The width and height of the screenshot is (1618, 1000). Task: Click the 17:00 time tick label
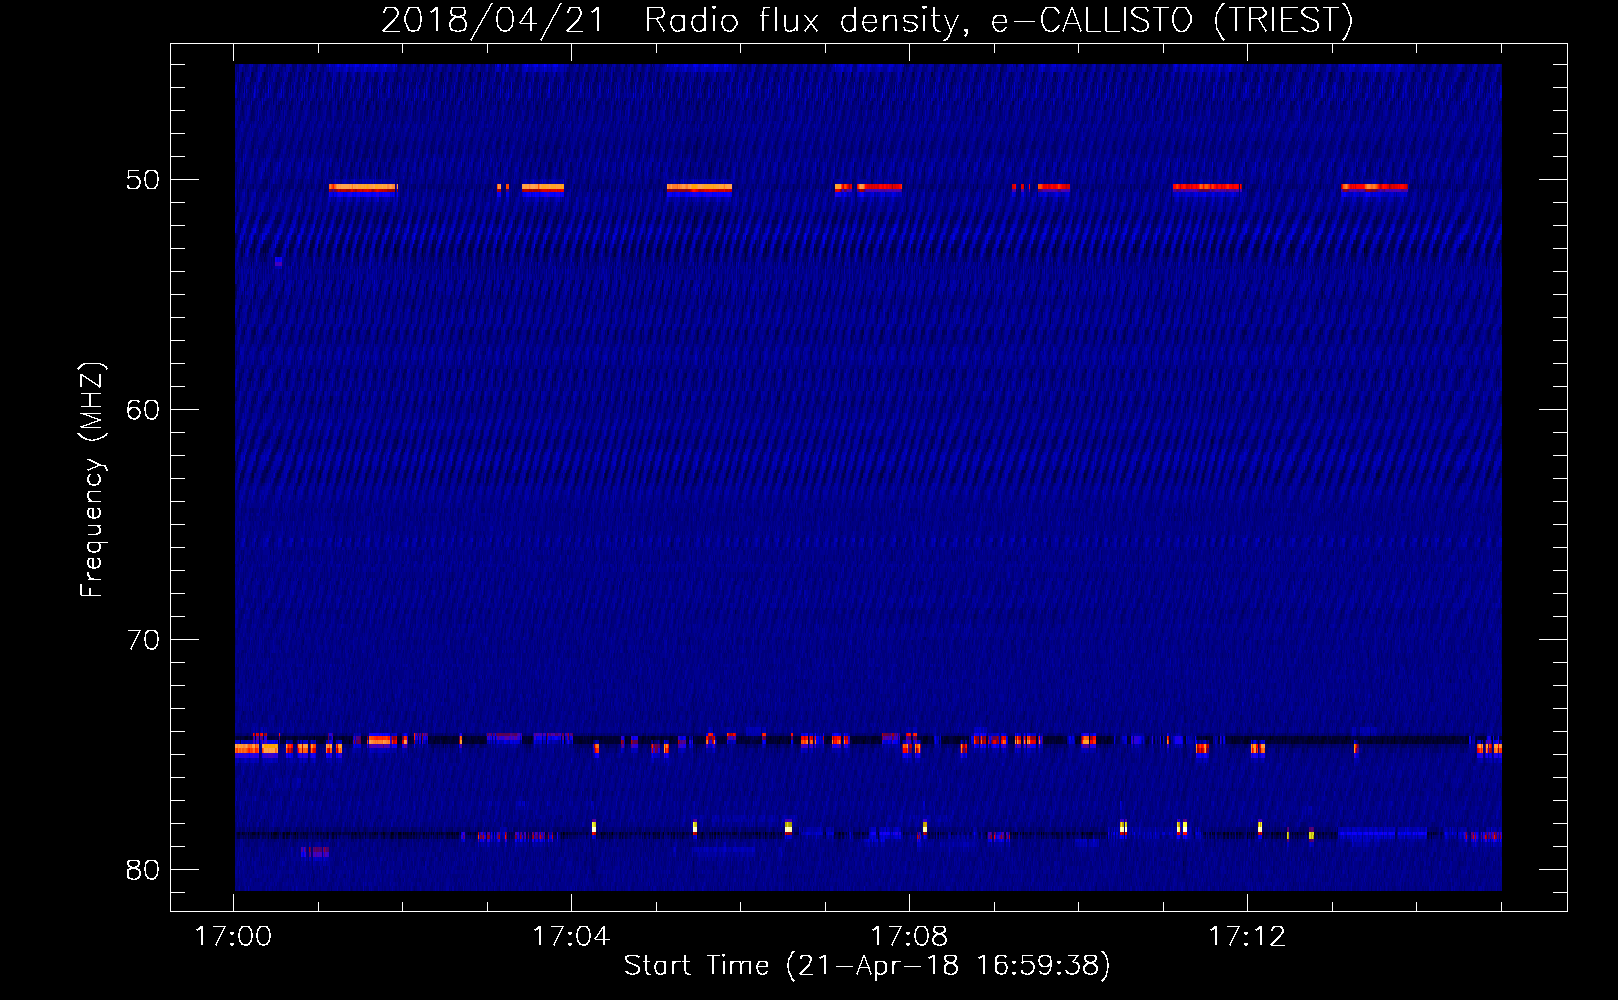tap(233, 937)
